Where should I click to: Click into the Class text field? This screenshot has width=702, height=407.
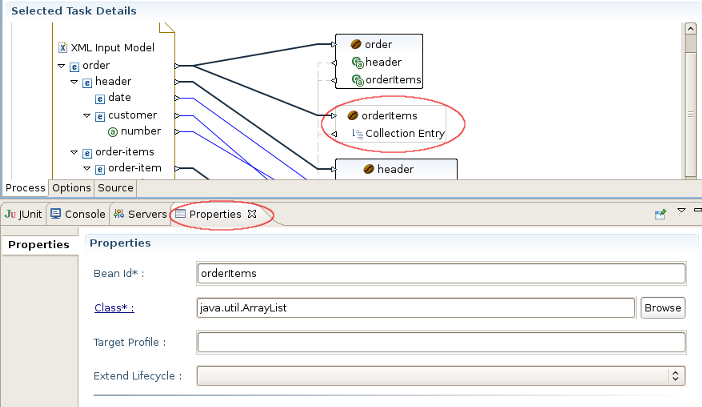click(x=415, y=308)
